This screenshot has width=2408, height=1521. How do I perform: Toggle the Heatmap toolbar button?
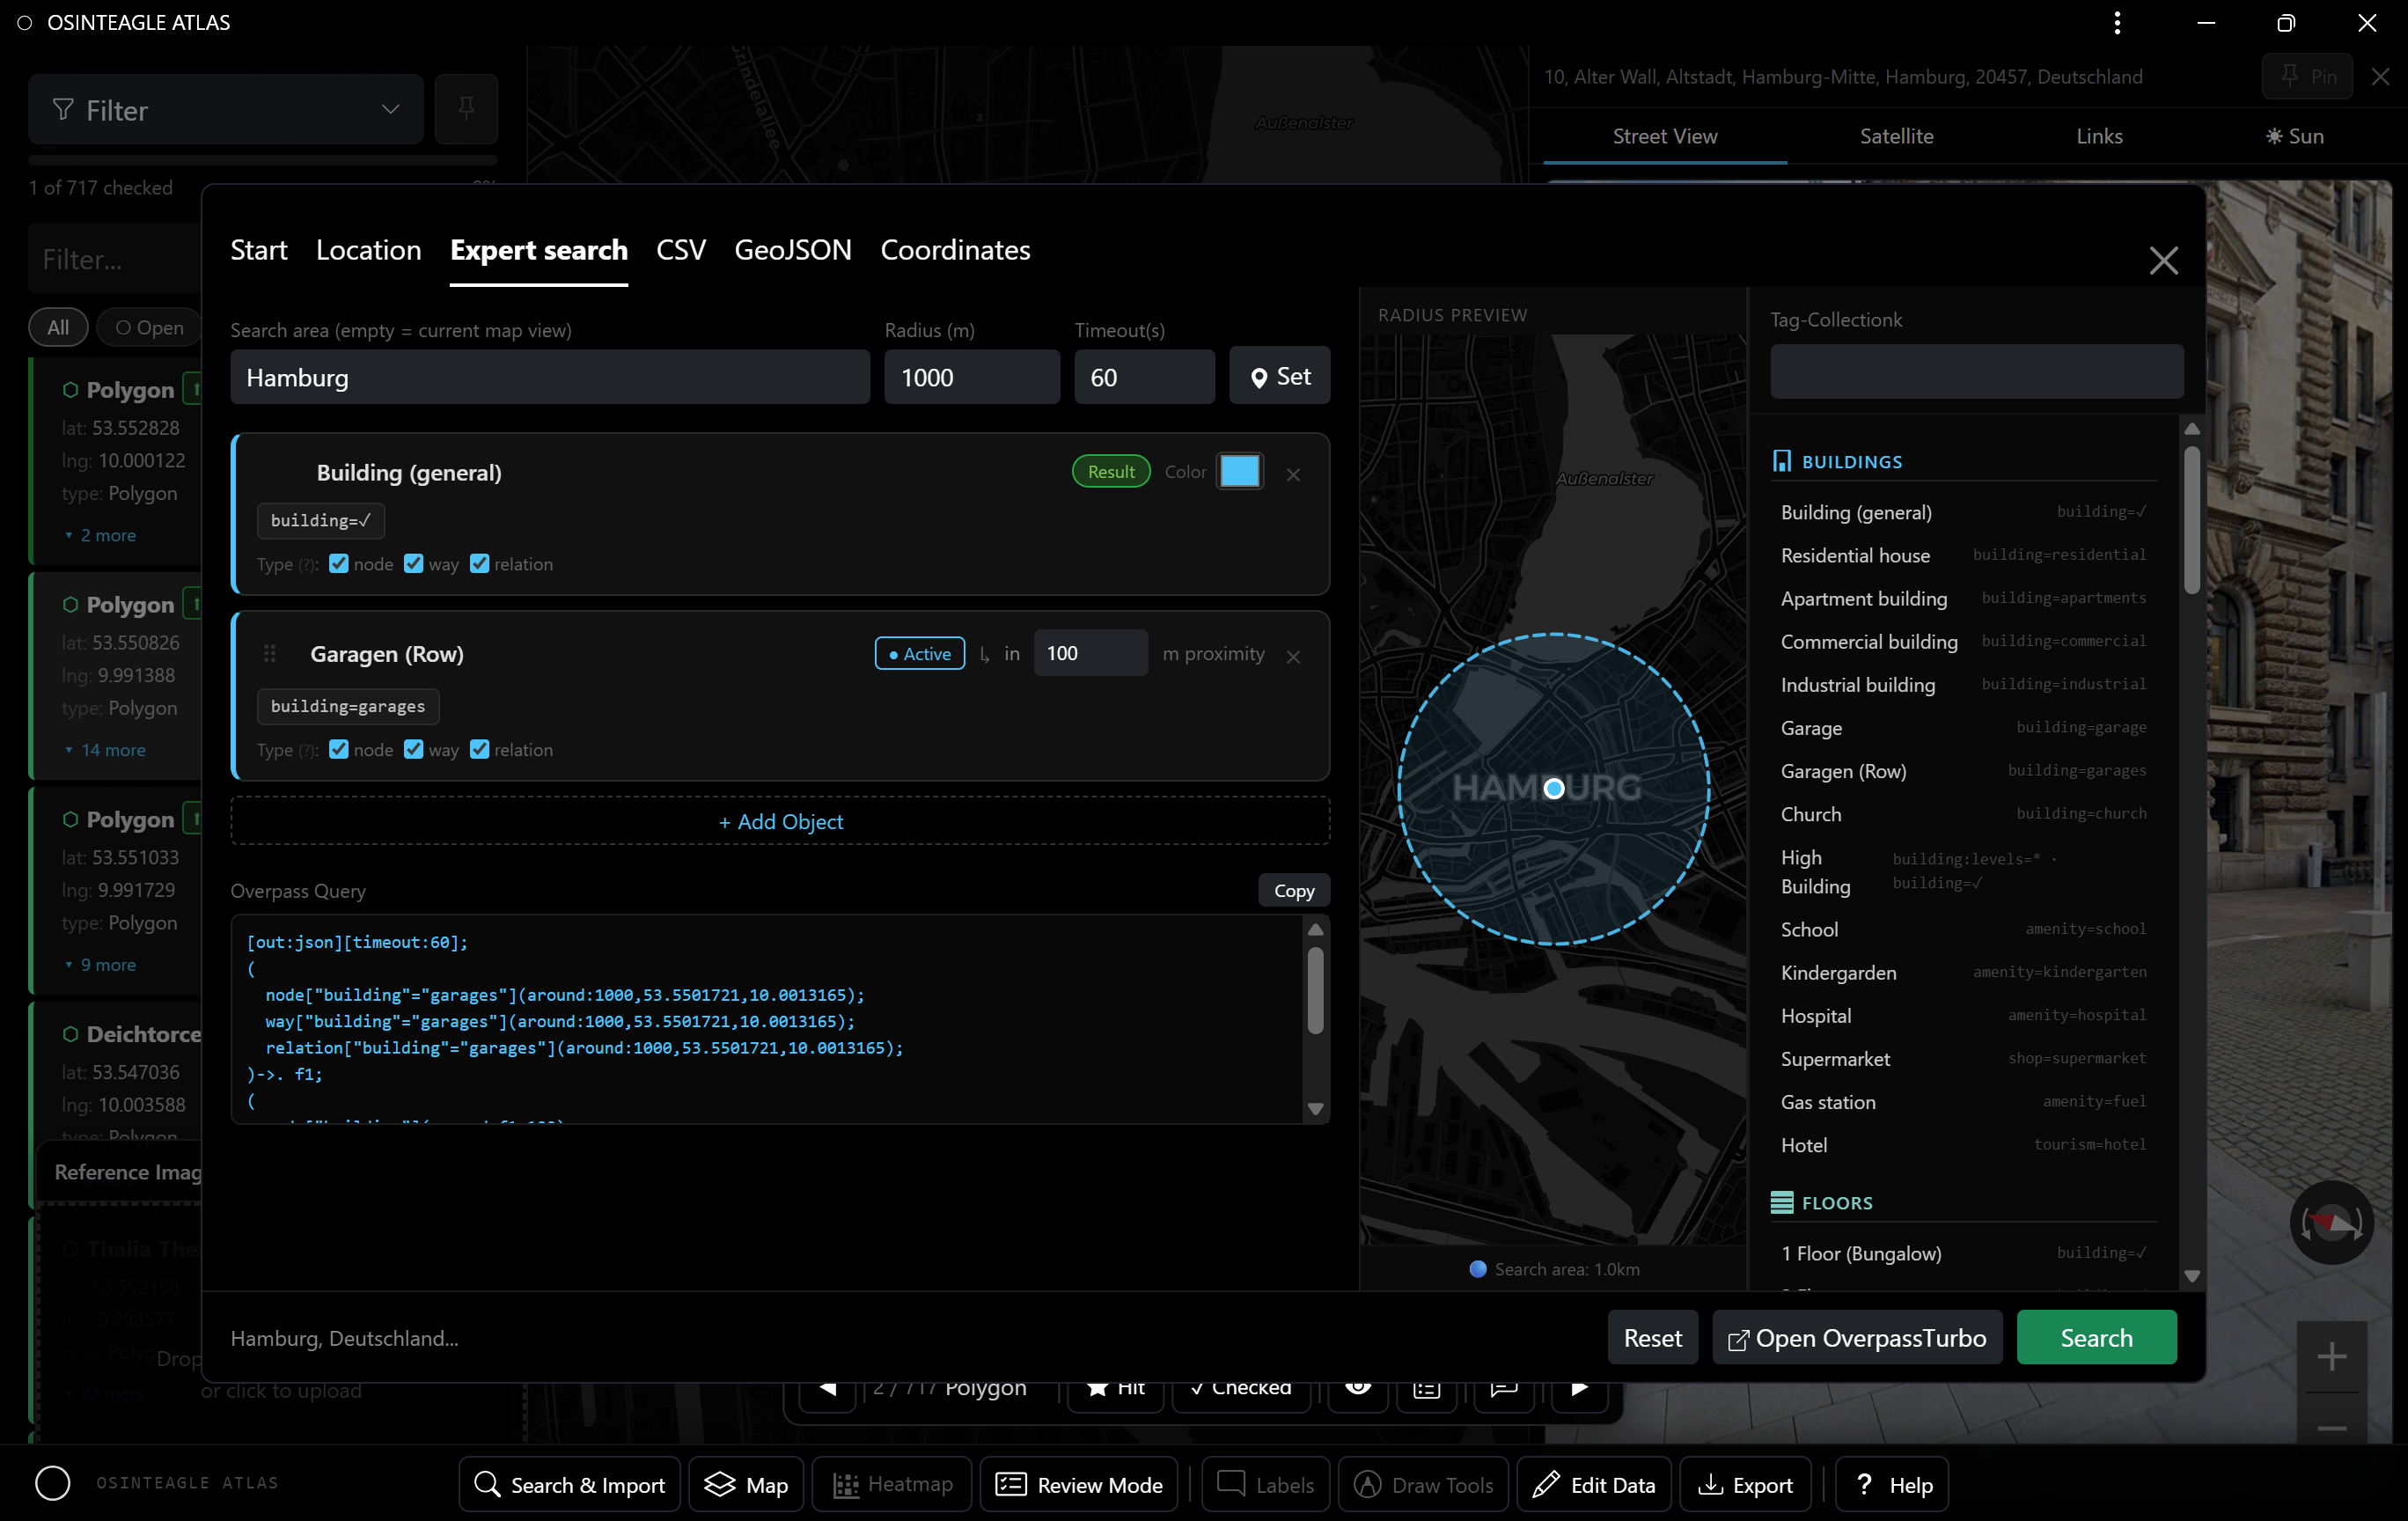tap(892, 1484)
